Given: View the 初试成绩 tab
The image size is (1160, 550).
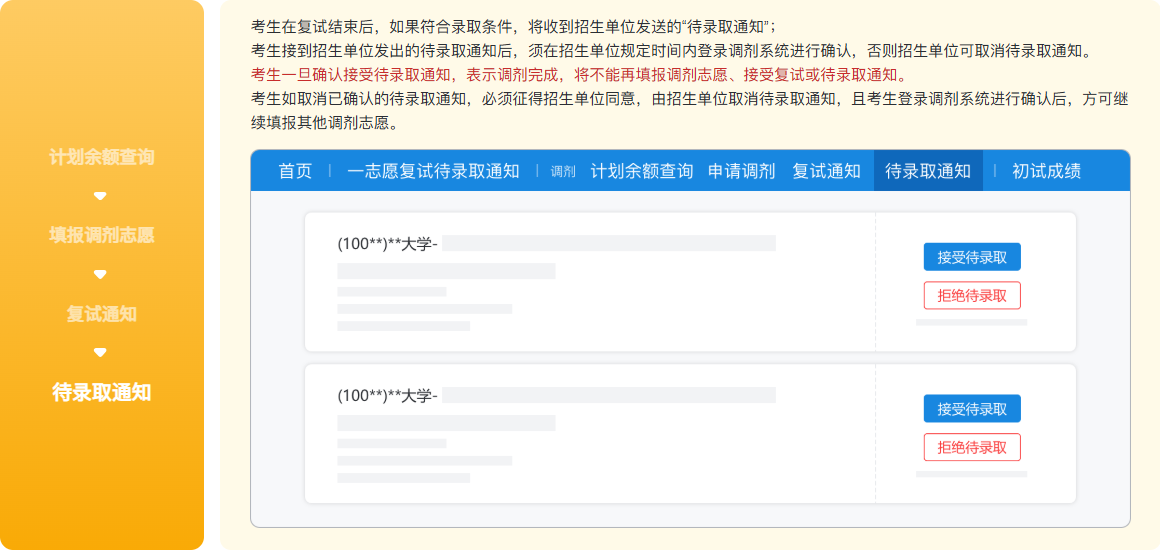Looking at the screenshot, I should (1046, 171).
